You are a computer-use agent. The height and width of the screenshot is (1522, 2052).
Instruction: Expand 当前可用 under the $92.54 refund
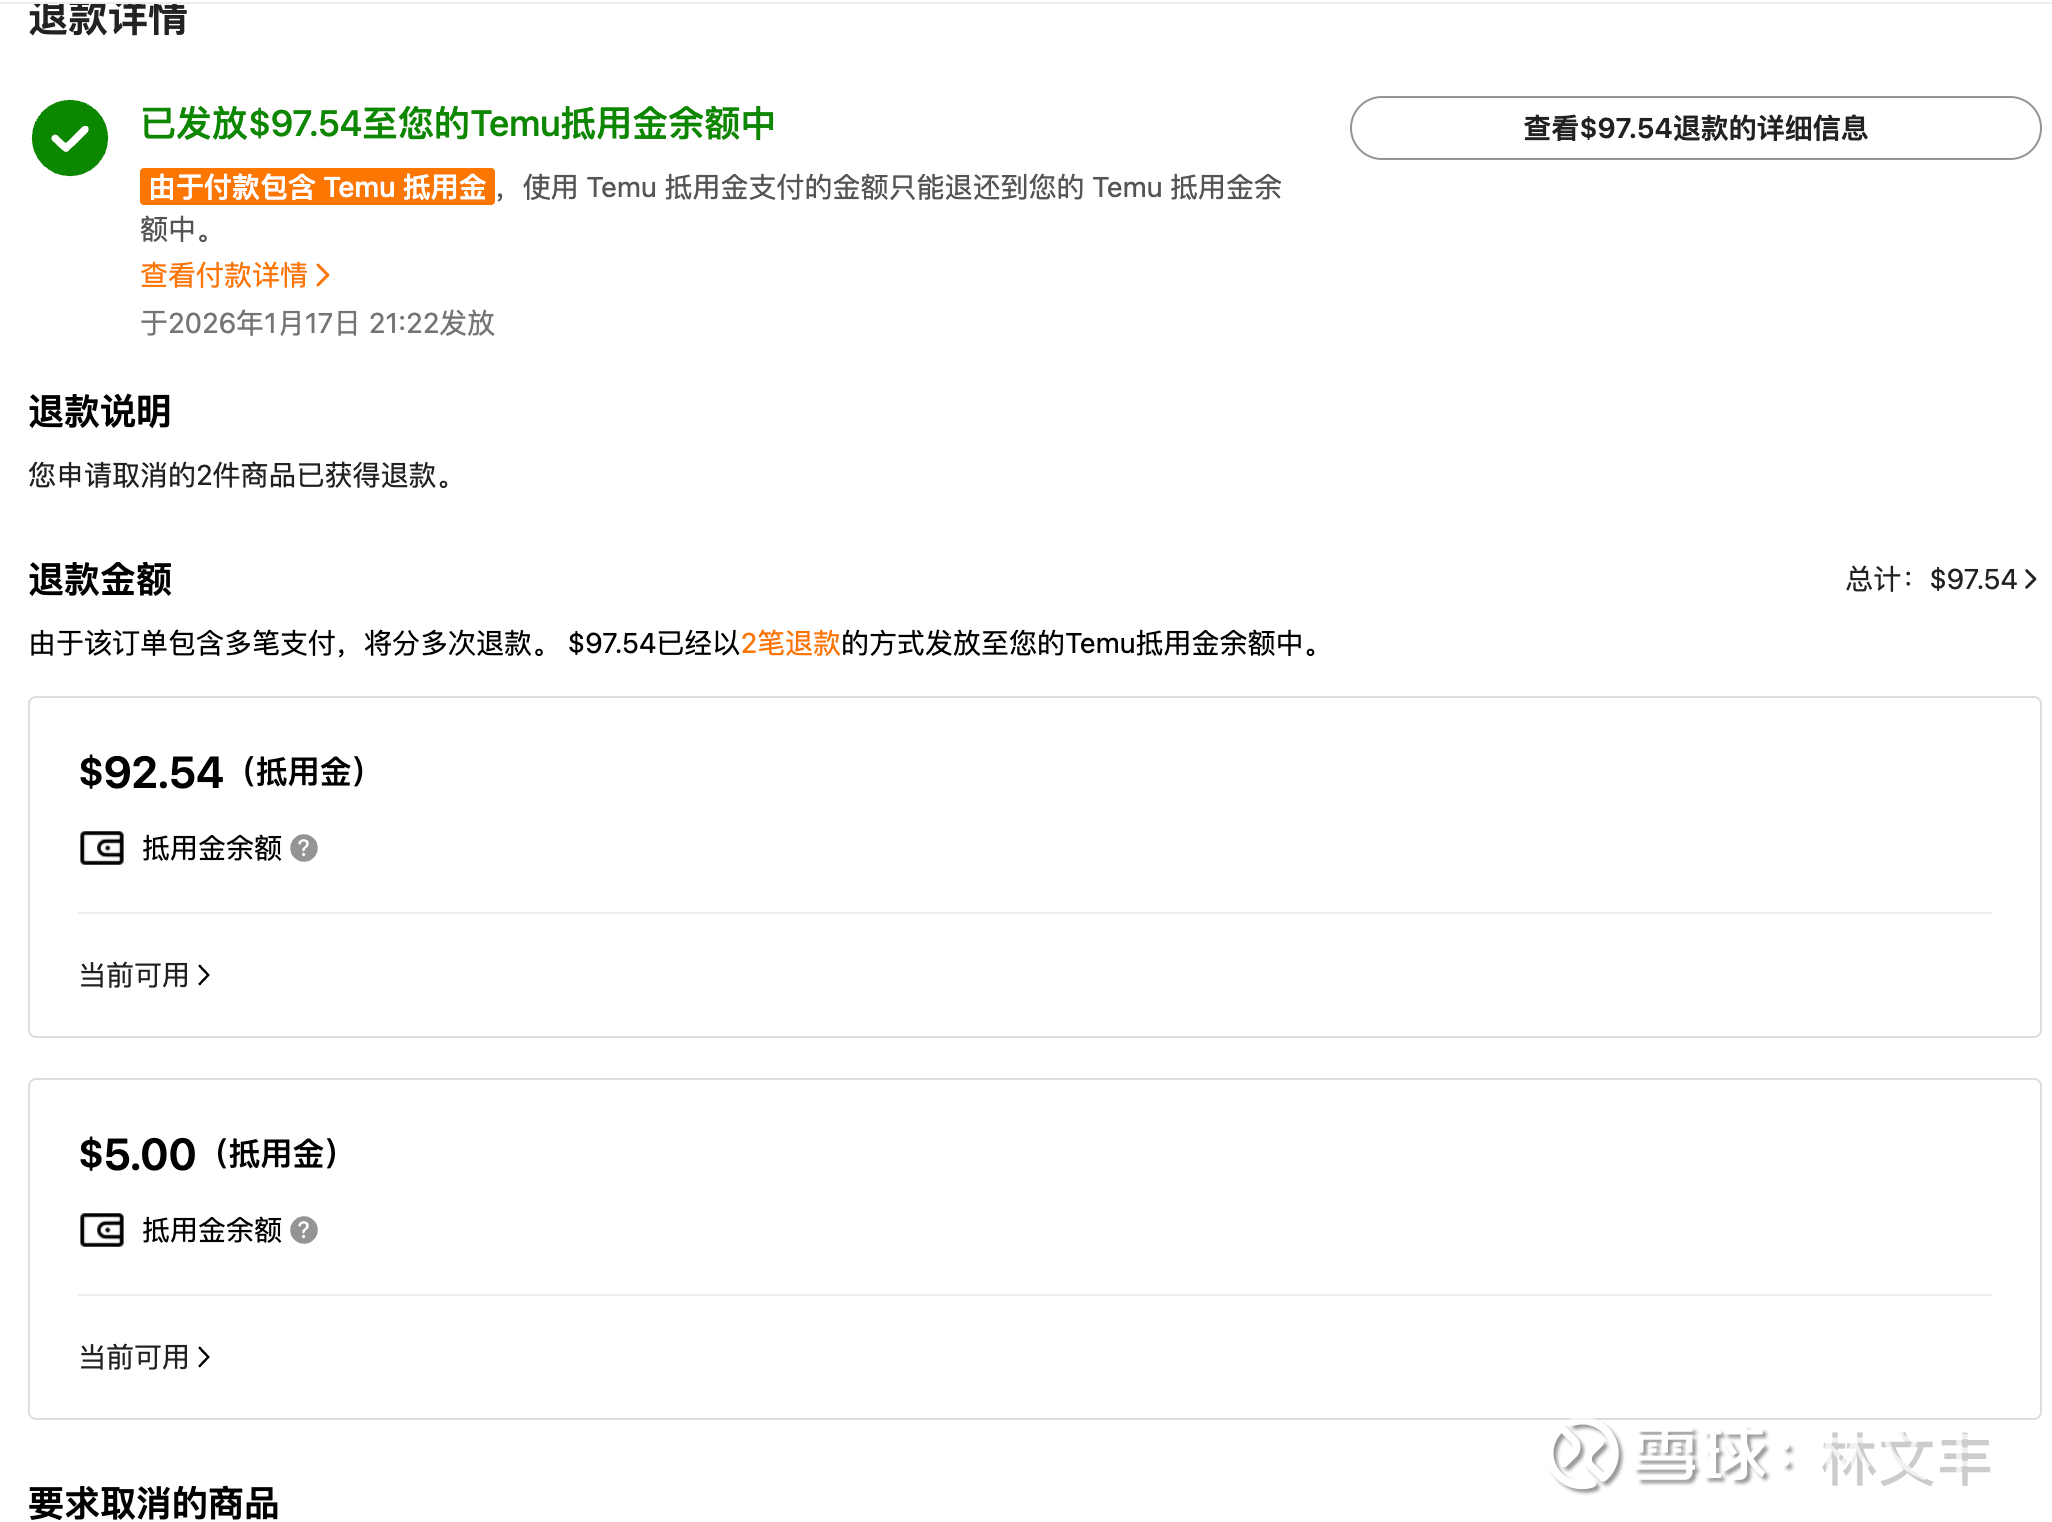[145, 975]
